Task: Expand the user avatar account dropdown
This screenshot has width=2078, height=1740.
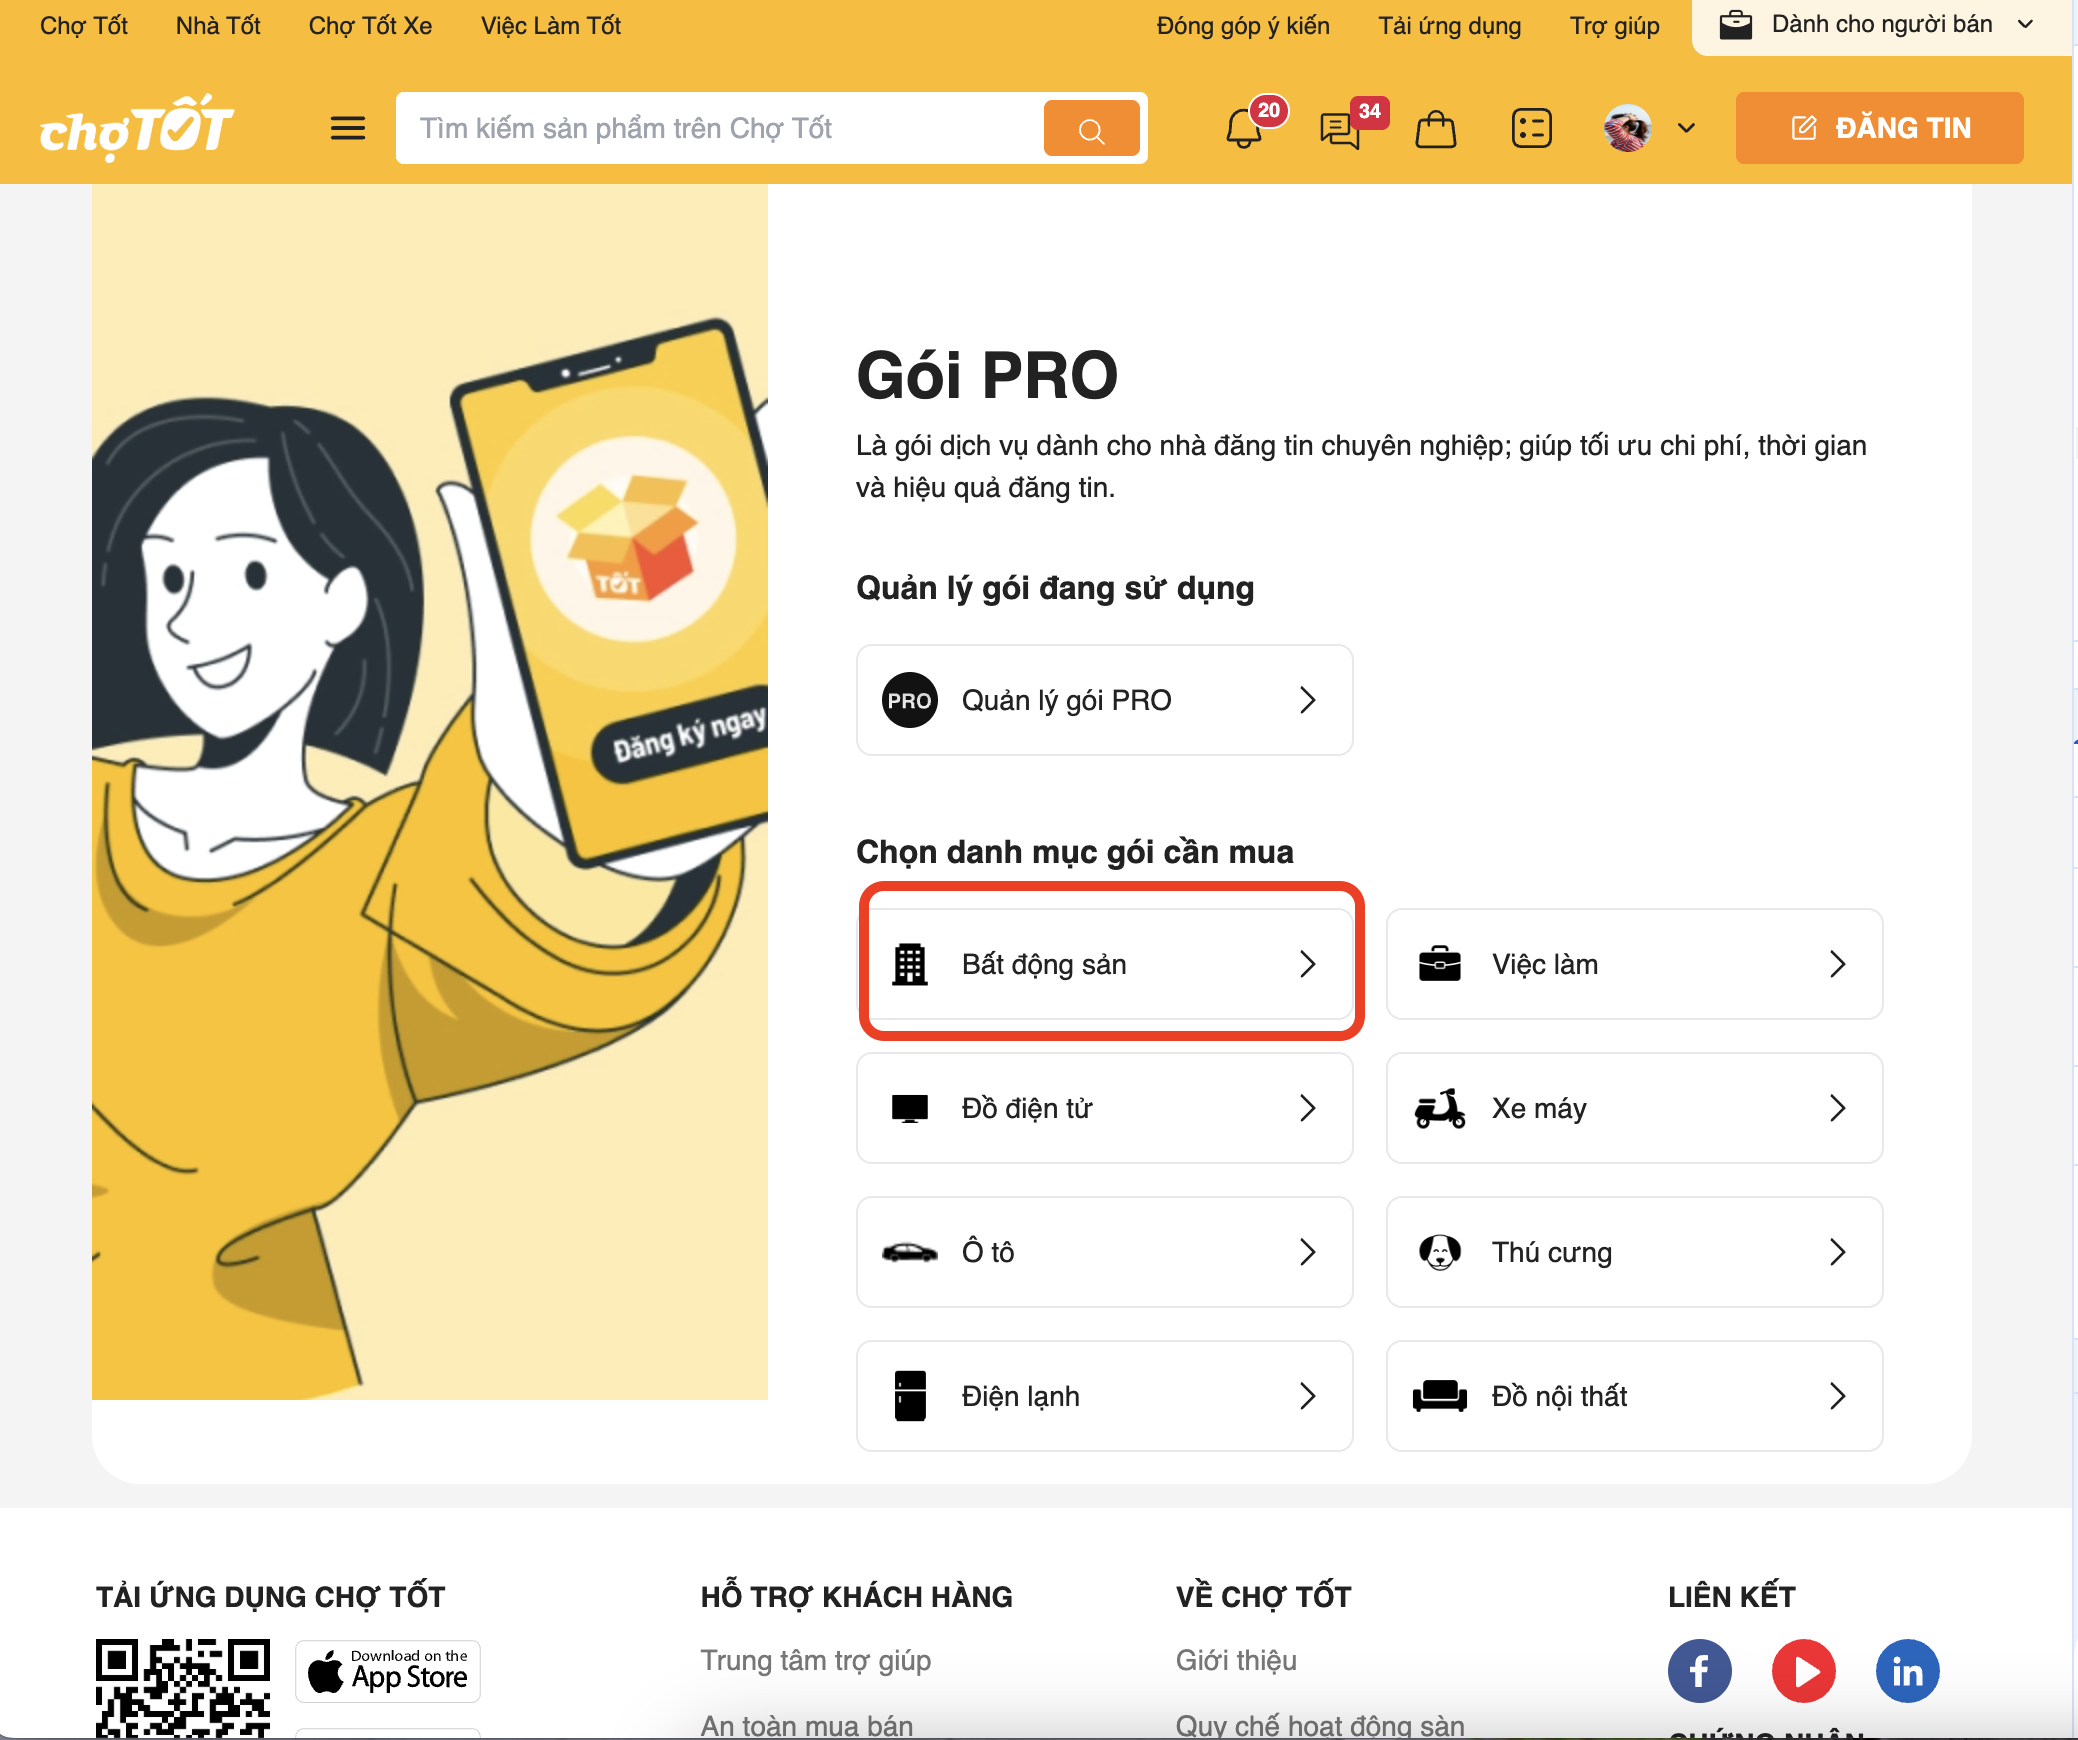Action: click(1686, 128)
